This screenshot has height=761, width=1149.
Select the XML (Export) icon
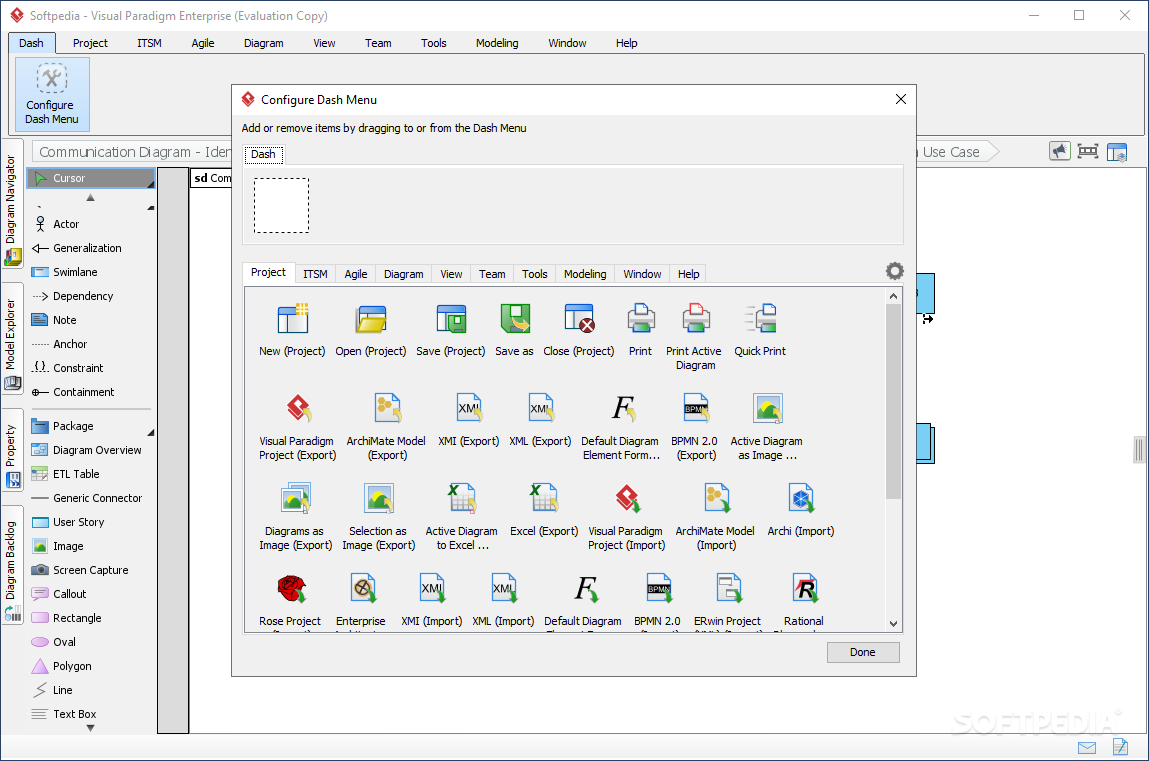[x=541, y=409]
